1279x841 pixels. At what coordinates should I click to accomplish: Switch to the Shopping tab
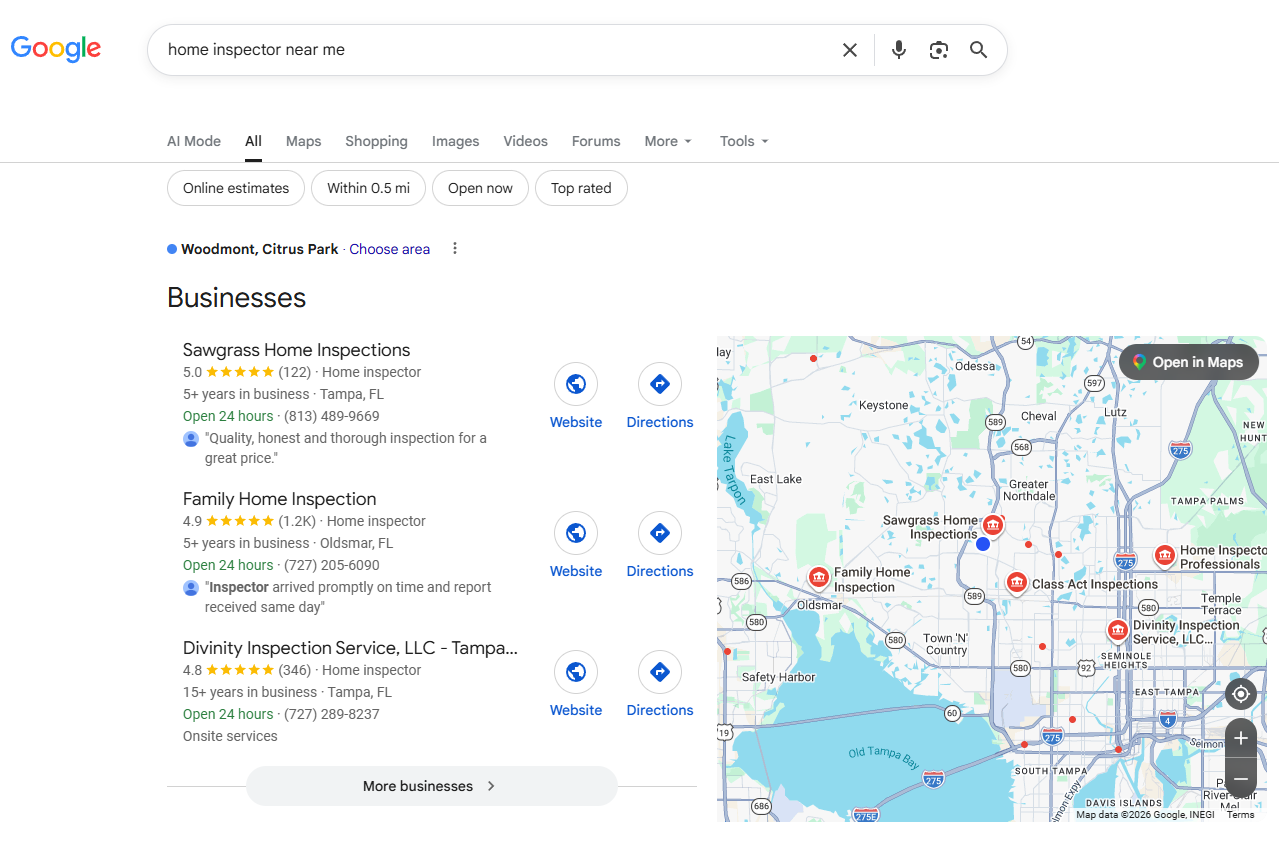(376, 141)
